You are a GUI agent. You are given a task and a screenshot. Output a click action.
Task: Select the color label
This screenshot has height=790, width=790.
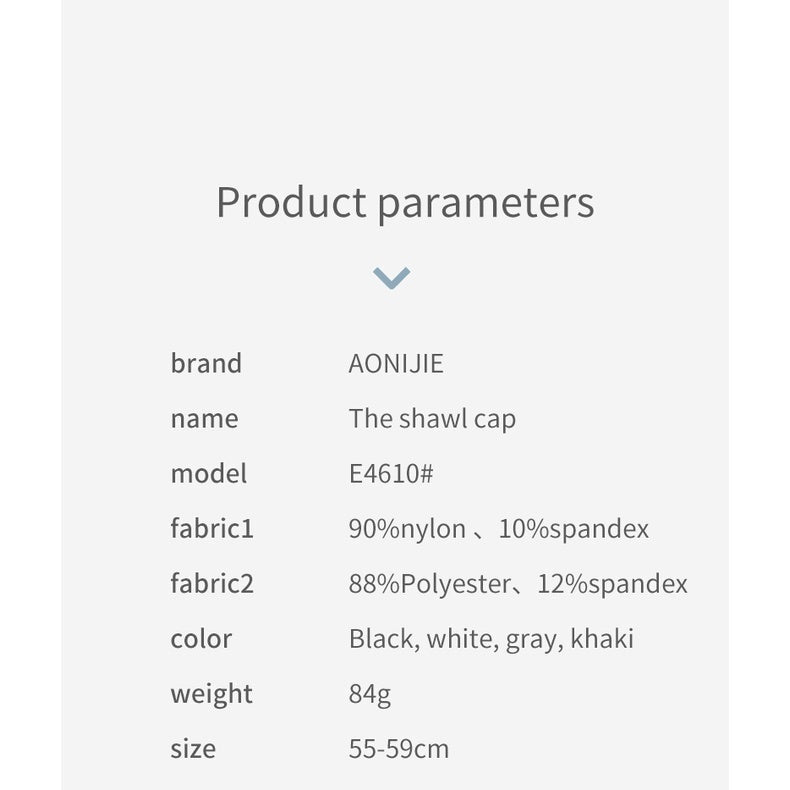tap(201, 638)
